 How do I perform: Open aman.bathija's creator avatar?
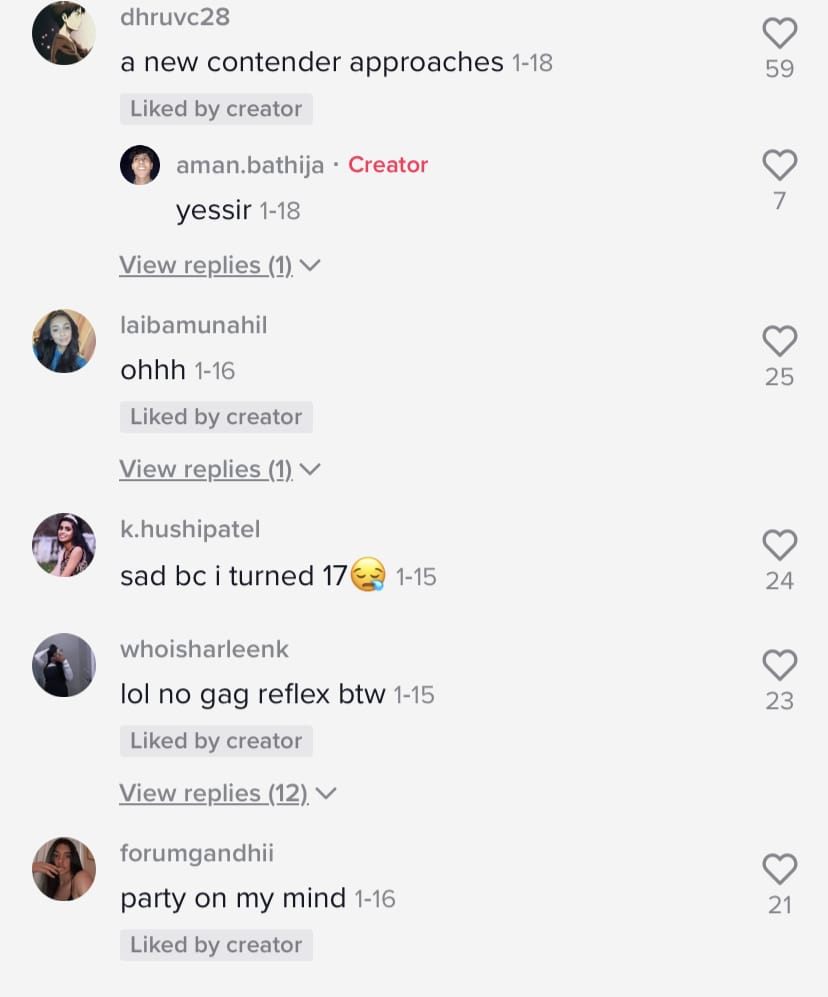click(140, 165)
